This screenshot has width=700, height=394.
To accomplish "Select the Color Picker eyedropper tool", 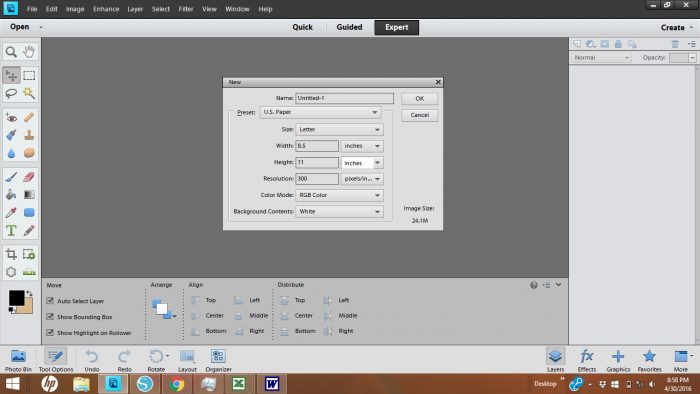I will pyautogui.click(x=11, y=212).
